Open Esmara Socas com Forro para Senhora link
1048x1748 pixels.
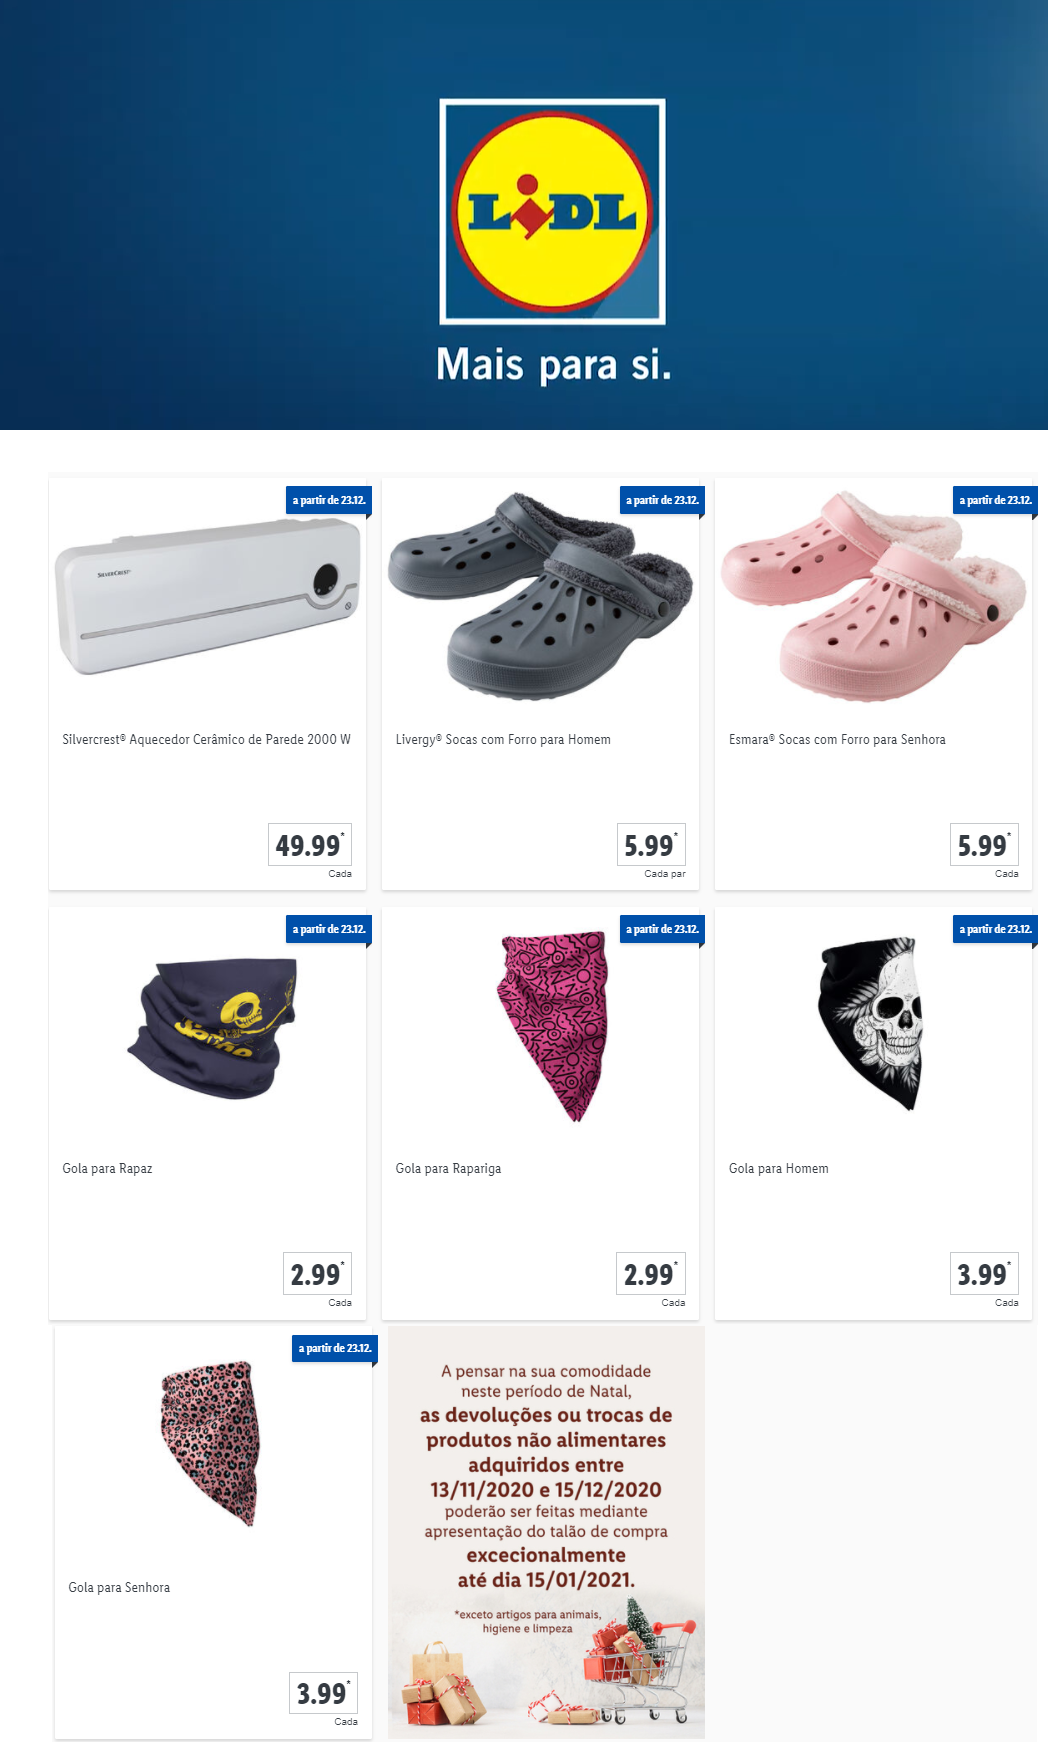[837, 740]
